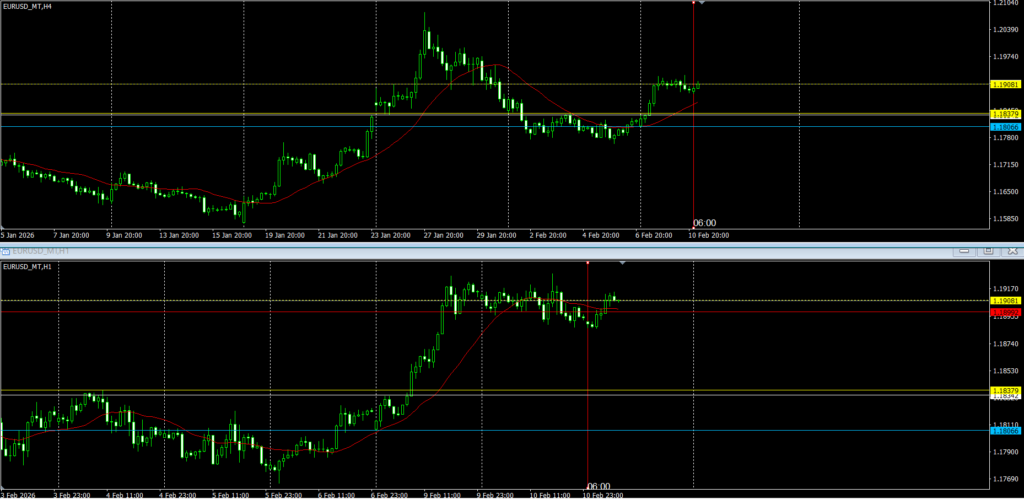Click the EURUSD_MT,H4 chart title label
The height and width of the screenshot is (499, 1024).
coord(28,8)
